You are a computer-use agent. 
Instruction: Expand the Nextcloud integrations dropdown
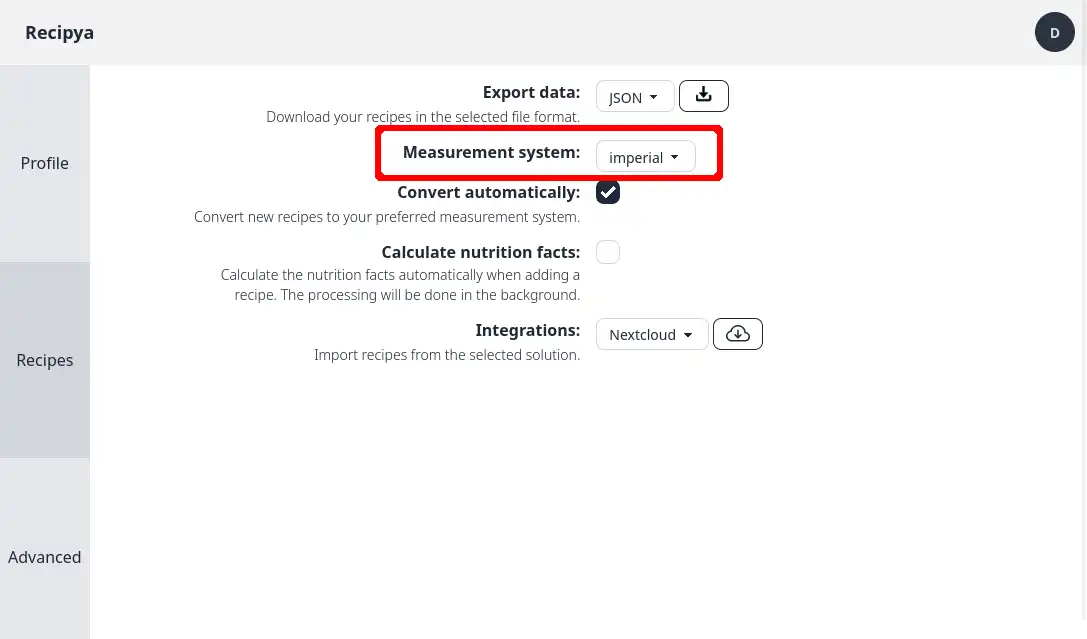pyautogui.click(x=652, y=334)
